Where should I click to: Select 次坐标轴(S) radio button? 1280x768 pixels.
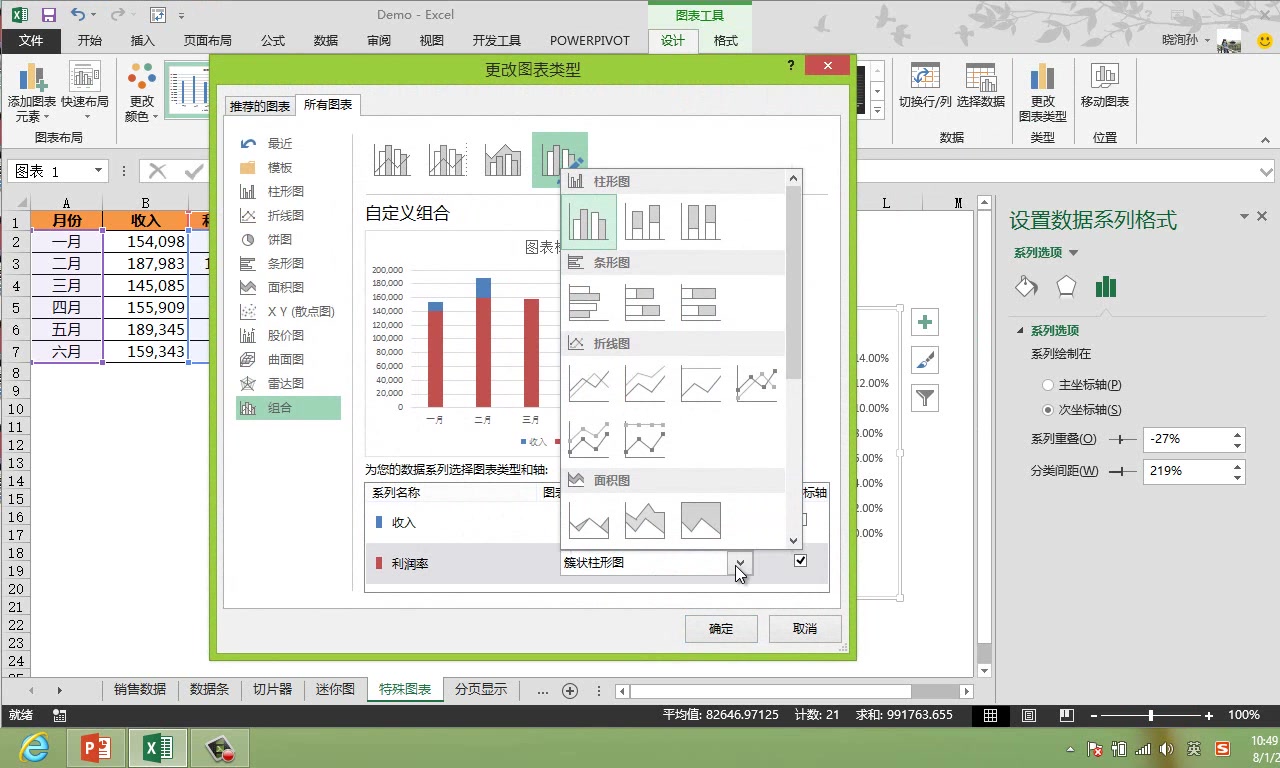(1048, 410)
